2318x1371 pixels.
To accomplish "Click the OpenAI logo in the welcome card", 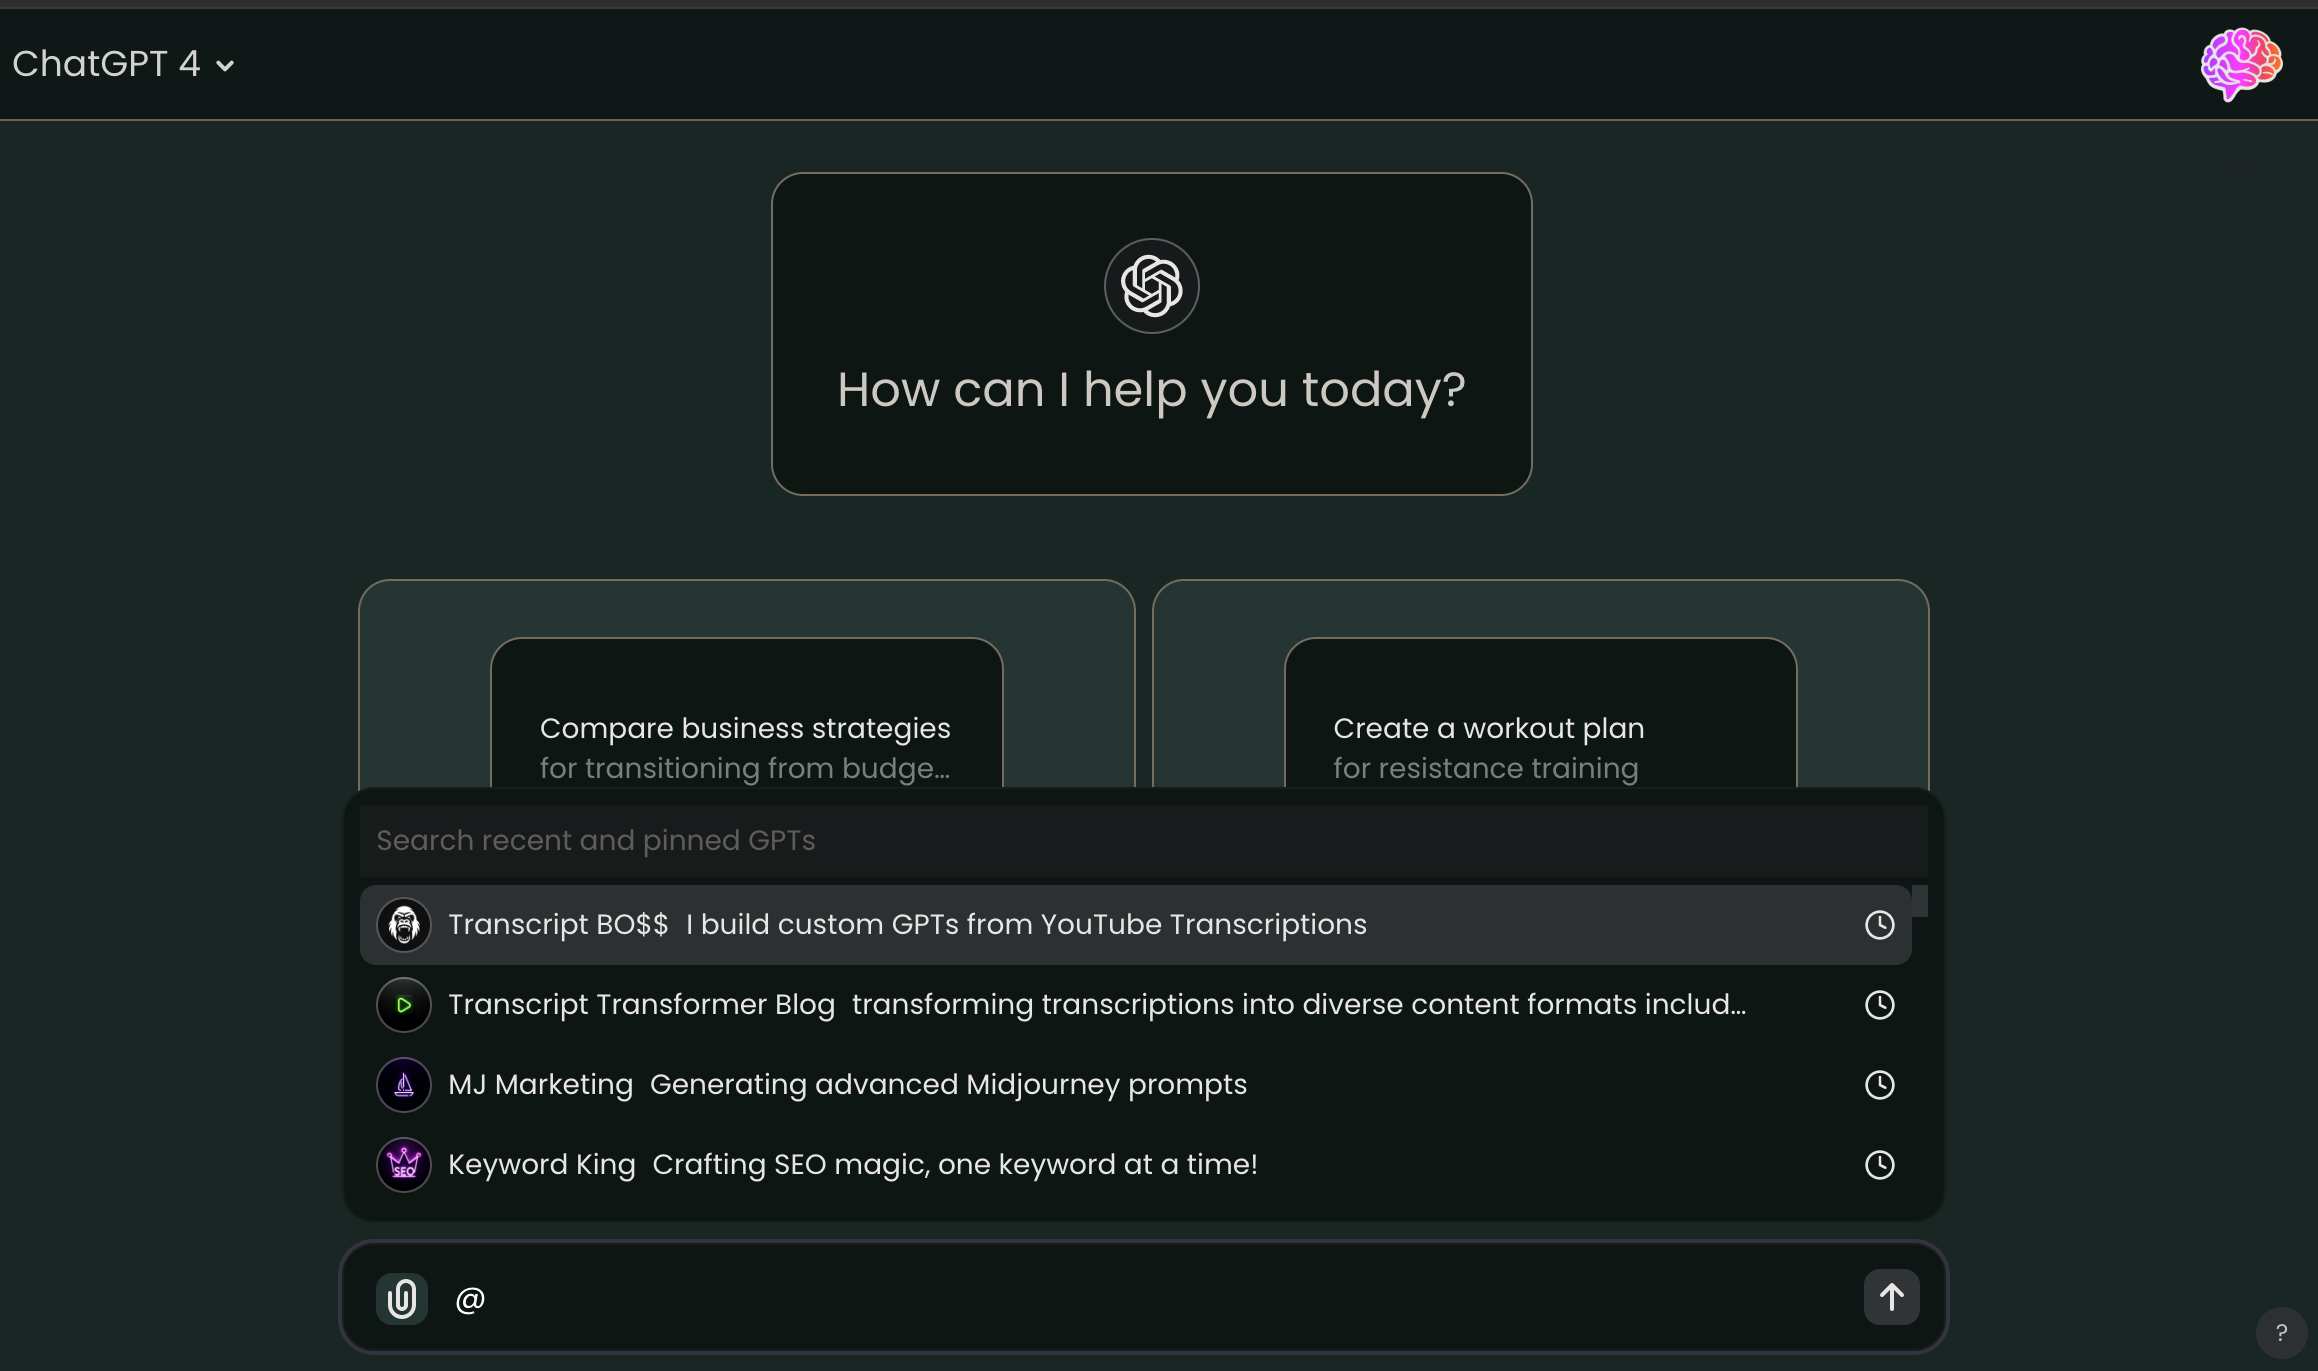I will click(x=1151, y=286).
